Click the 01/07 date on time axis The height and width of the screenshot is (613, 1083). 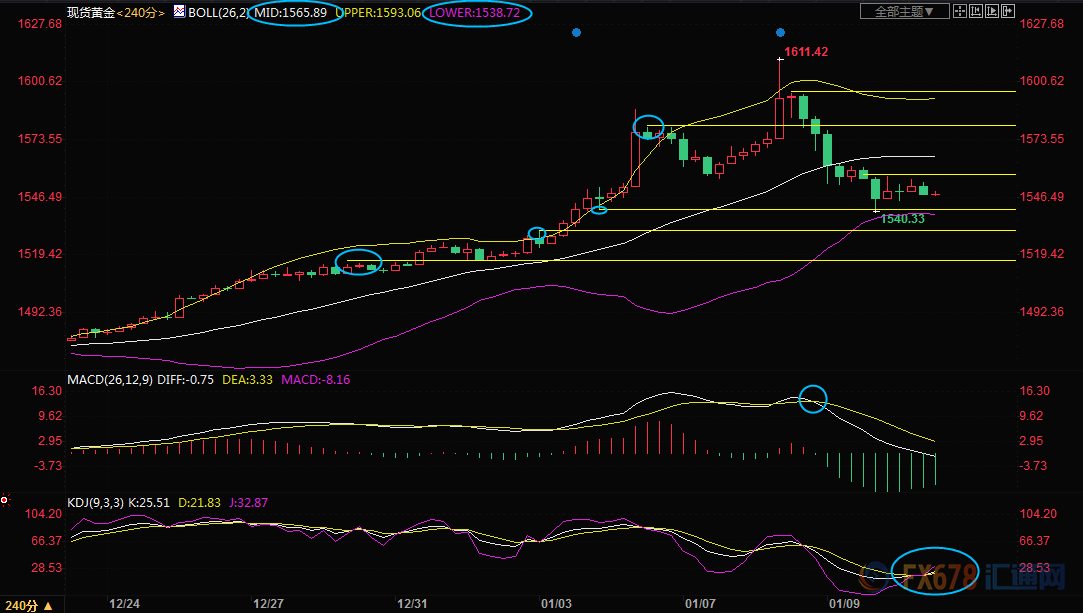point(699,604)
